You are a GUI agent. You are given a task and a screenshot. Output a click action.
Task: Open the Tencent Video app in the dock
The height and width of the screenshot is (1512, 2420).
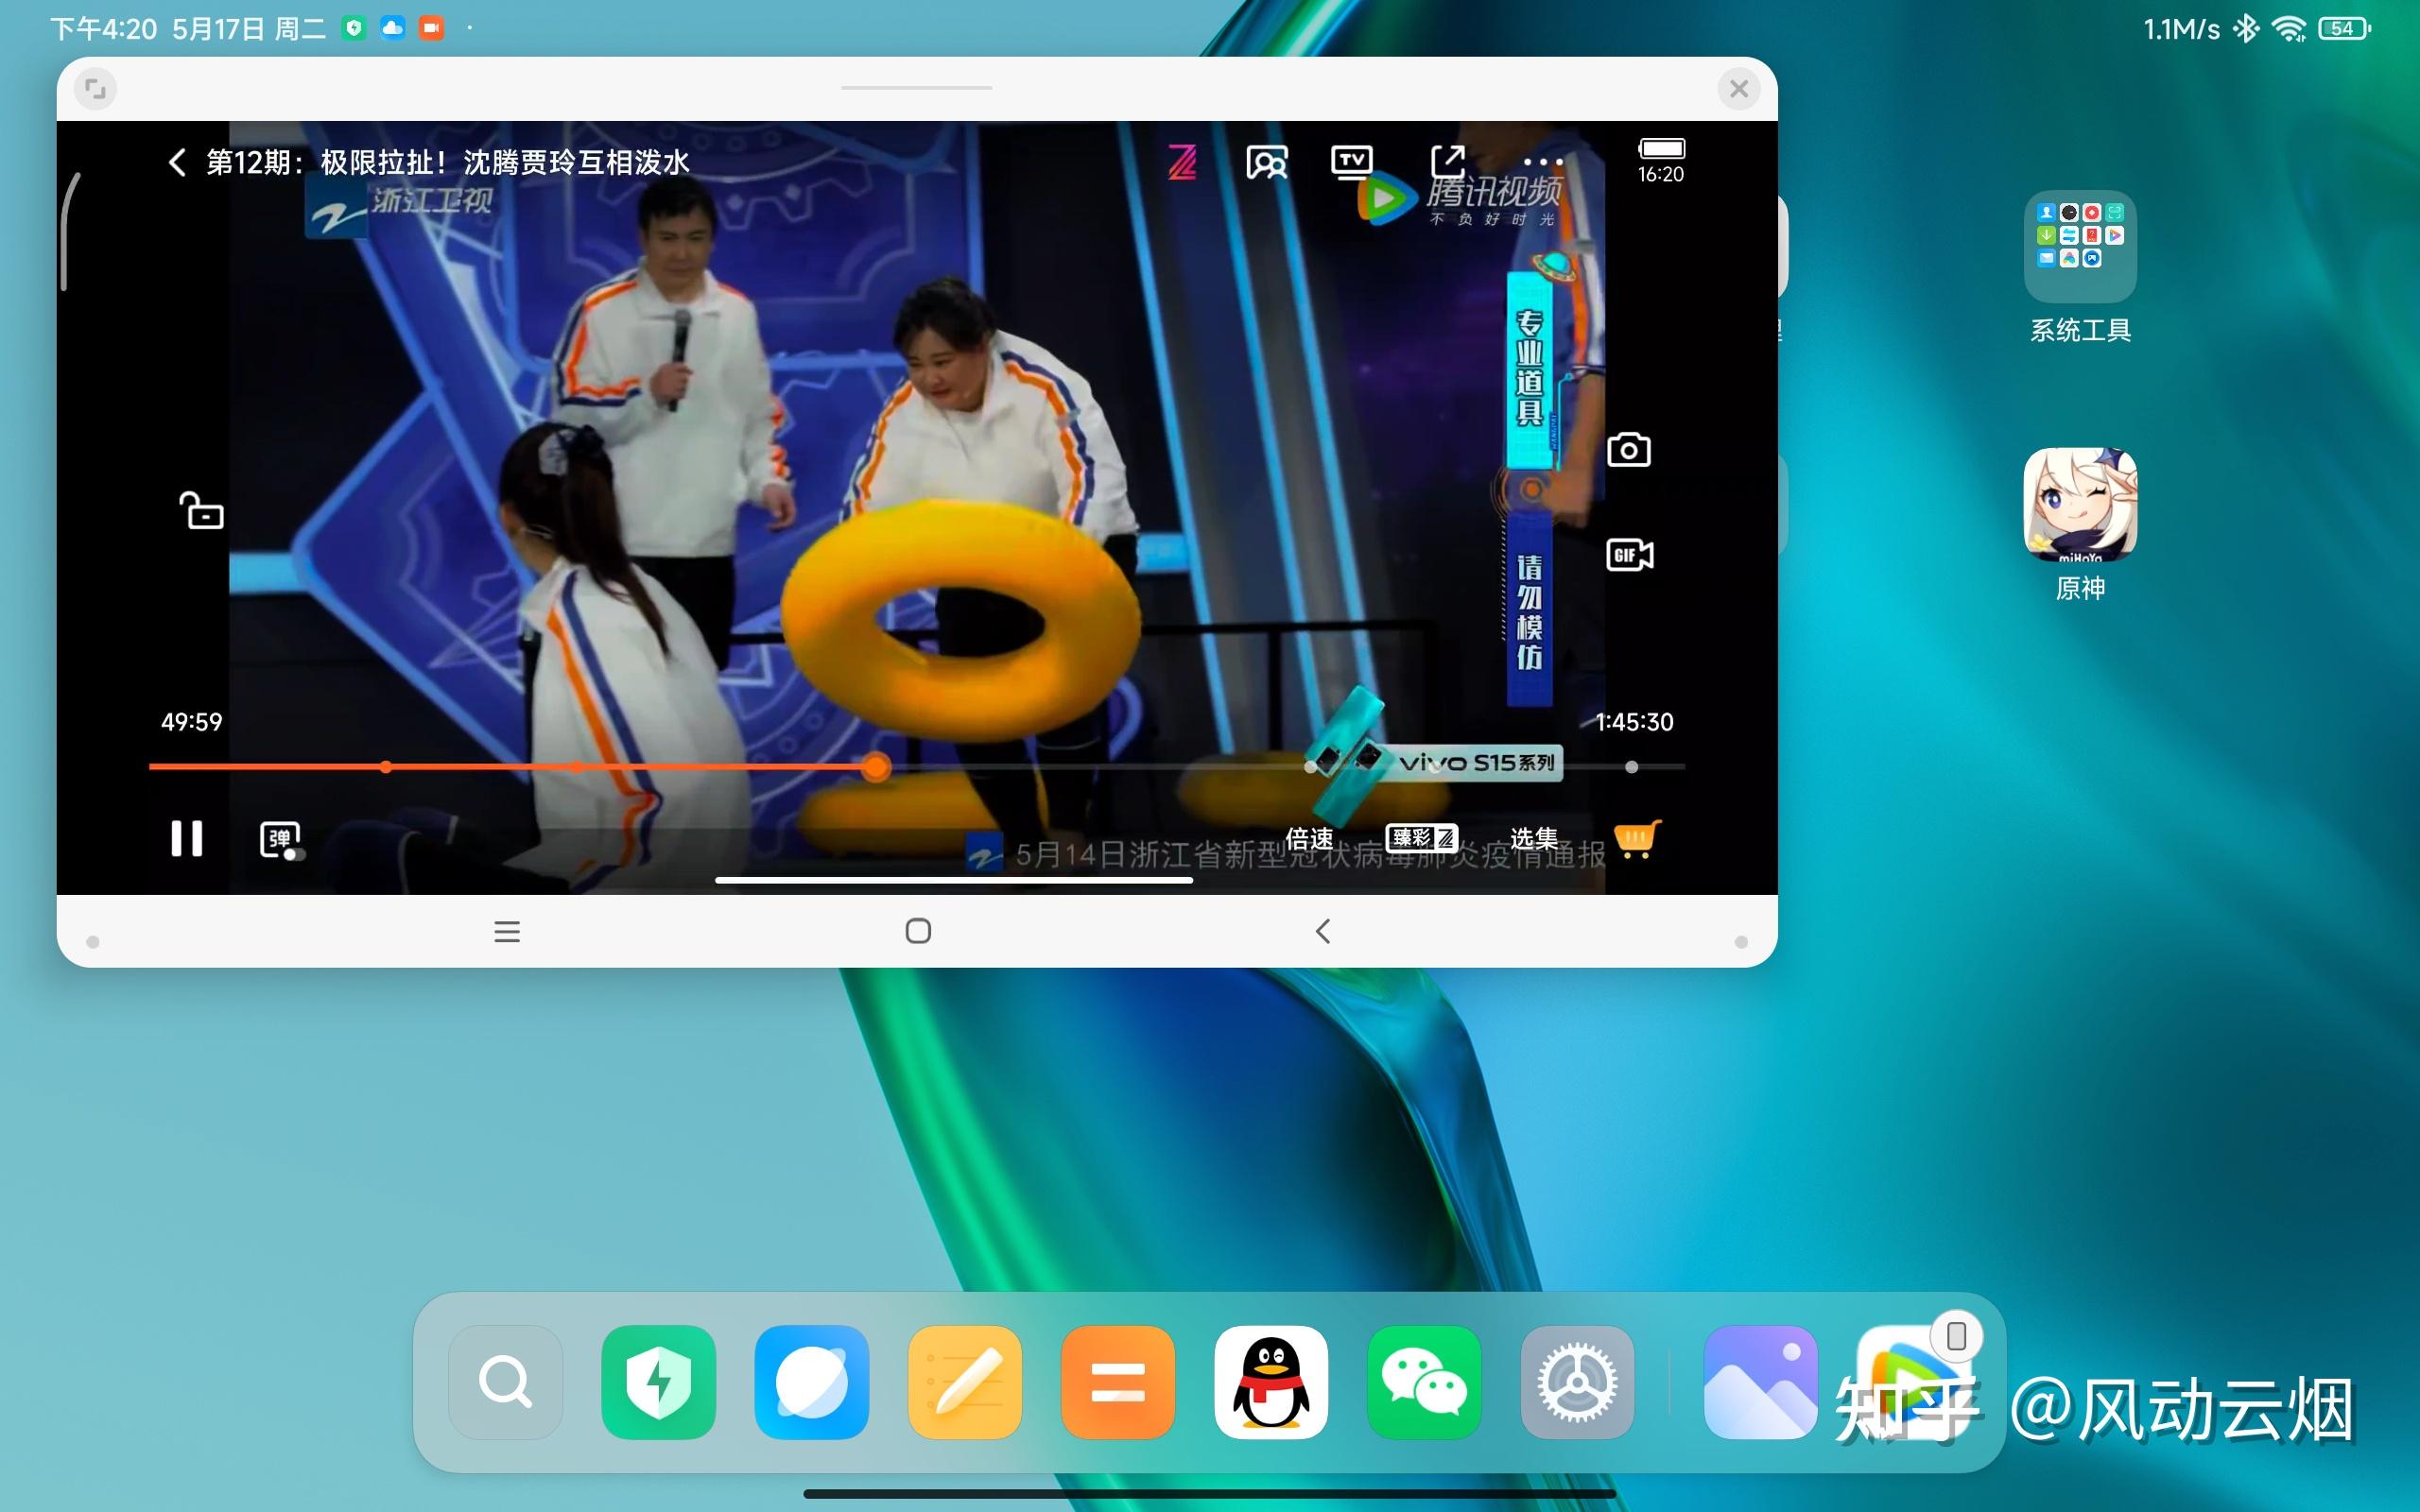[1913, 1382]
